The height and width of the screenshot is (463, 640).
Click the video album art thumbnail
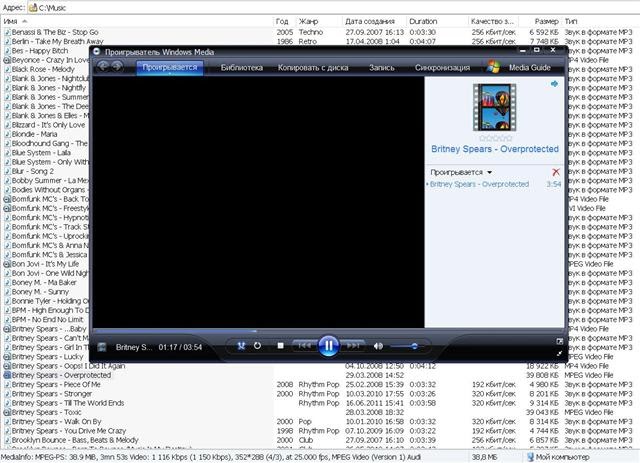[x=494, y=107]
